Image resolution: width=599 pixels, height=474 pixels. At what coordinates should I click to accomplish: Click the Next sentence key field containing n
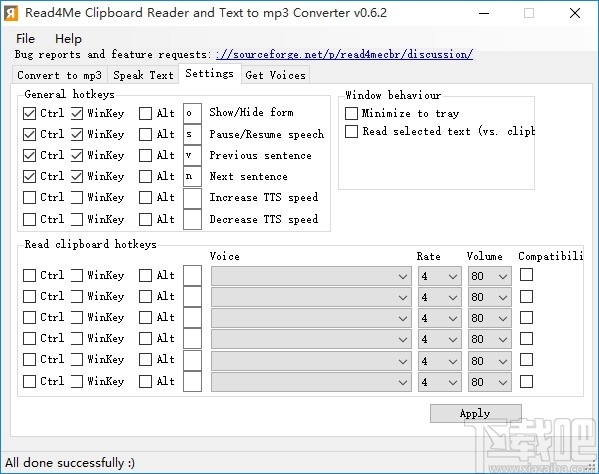tap(192, 176)
